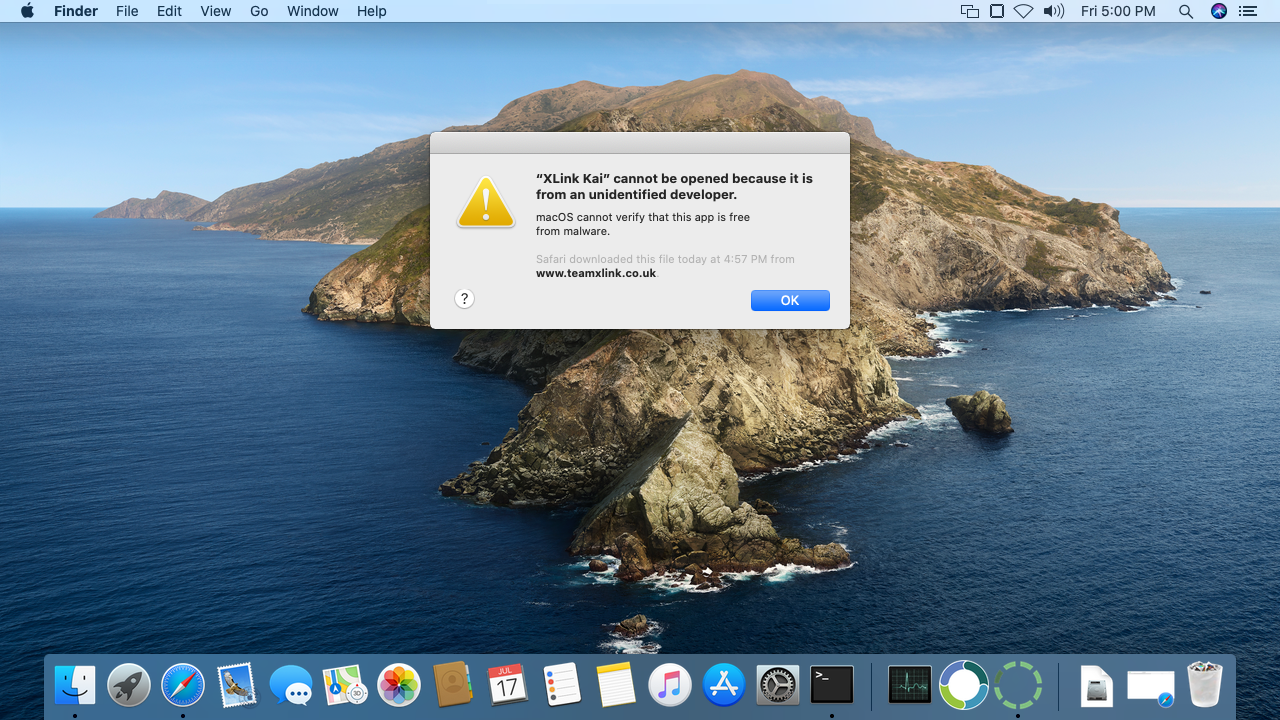Expand the volume control in menu bar
Viewport: 1280px width, 720px height.
[1053, 11]
